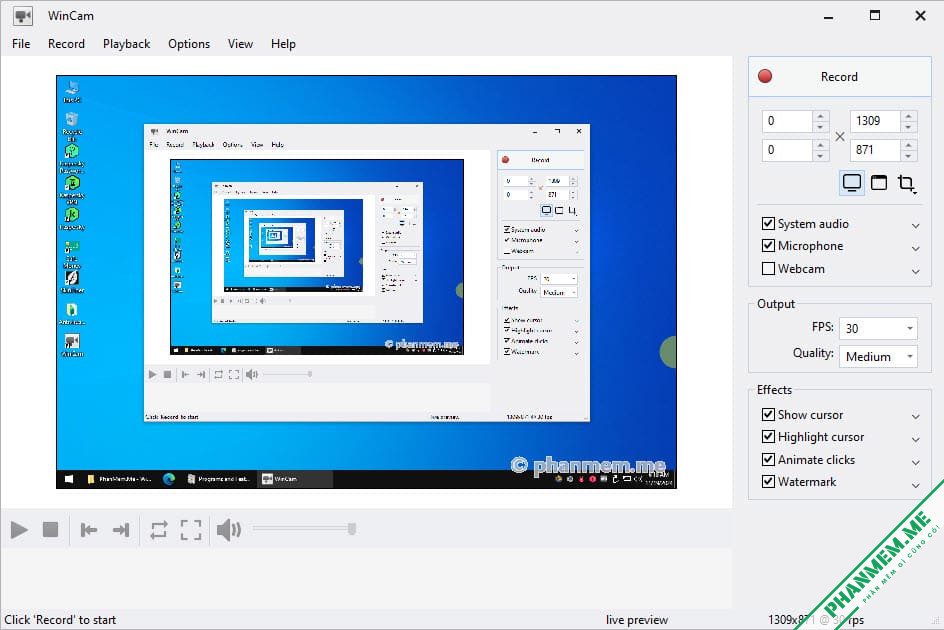Click Start button in previewed Windows taskbar
944x630 pixels.
pyautogui.click(x=69, y=479)
